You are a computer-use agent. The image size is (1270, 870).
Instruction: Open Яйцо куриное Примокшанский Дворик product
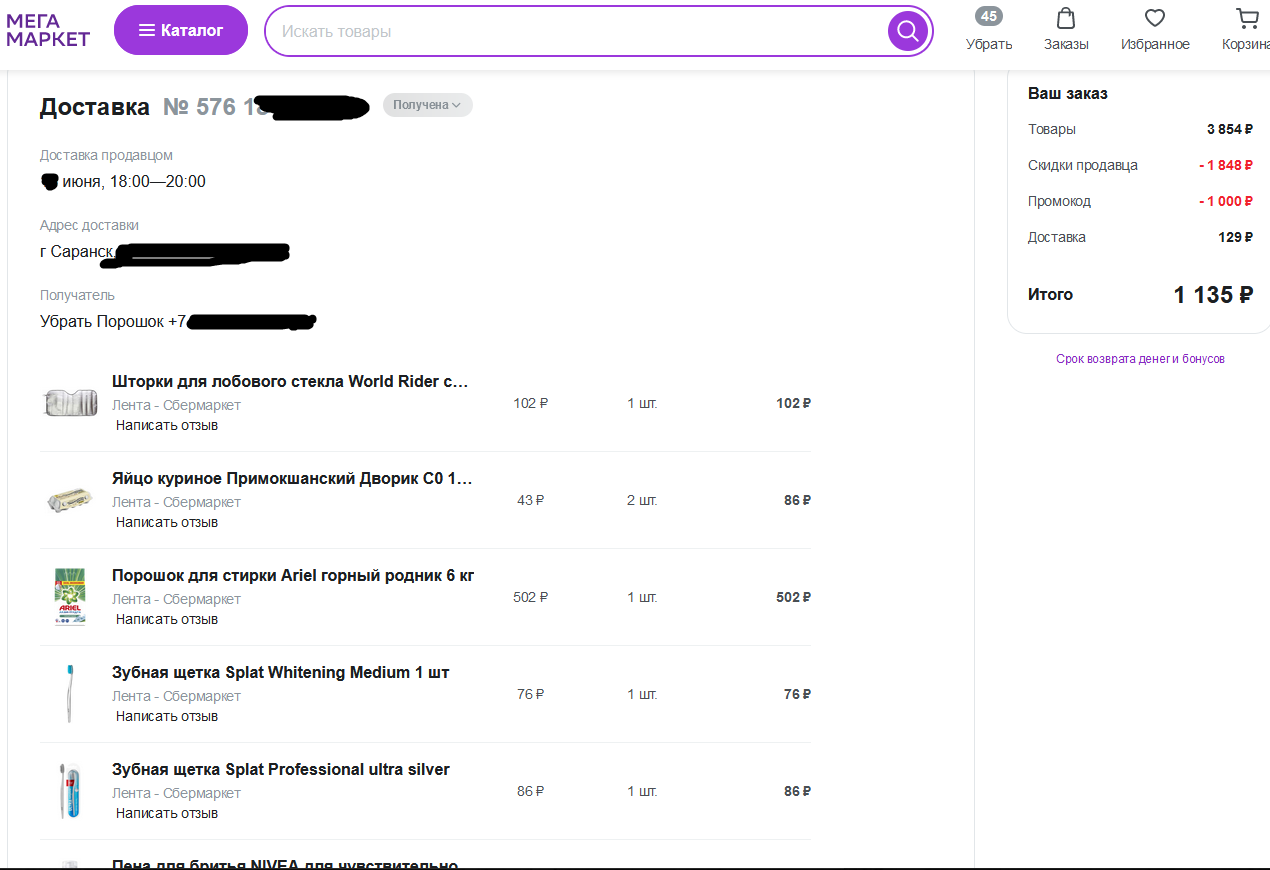(x=292, y=478)
